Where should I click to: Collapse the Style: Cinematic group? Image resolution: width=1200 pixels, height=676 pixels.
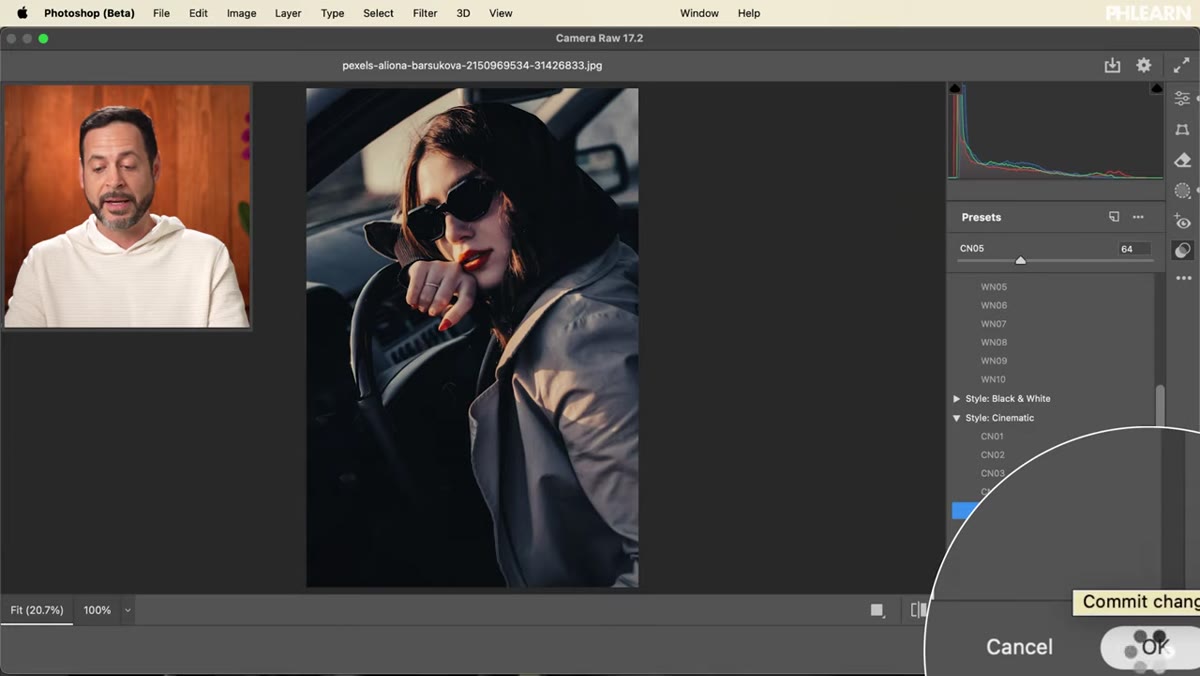point(957,418)
